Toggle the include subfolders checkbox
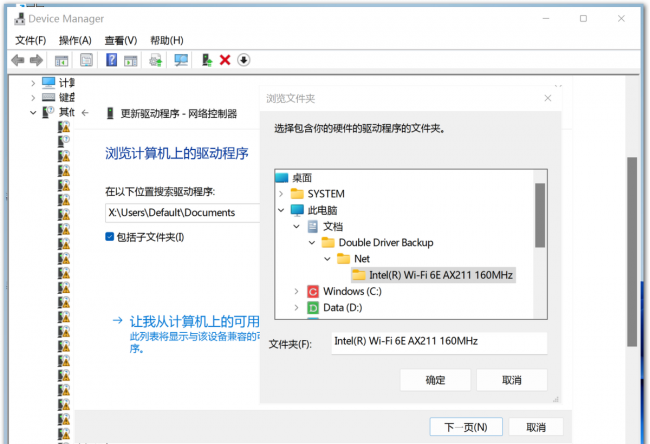The width and height of the screenshot is (650, 444). click(109, 237)
